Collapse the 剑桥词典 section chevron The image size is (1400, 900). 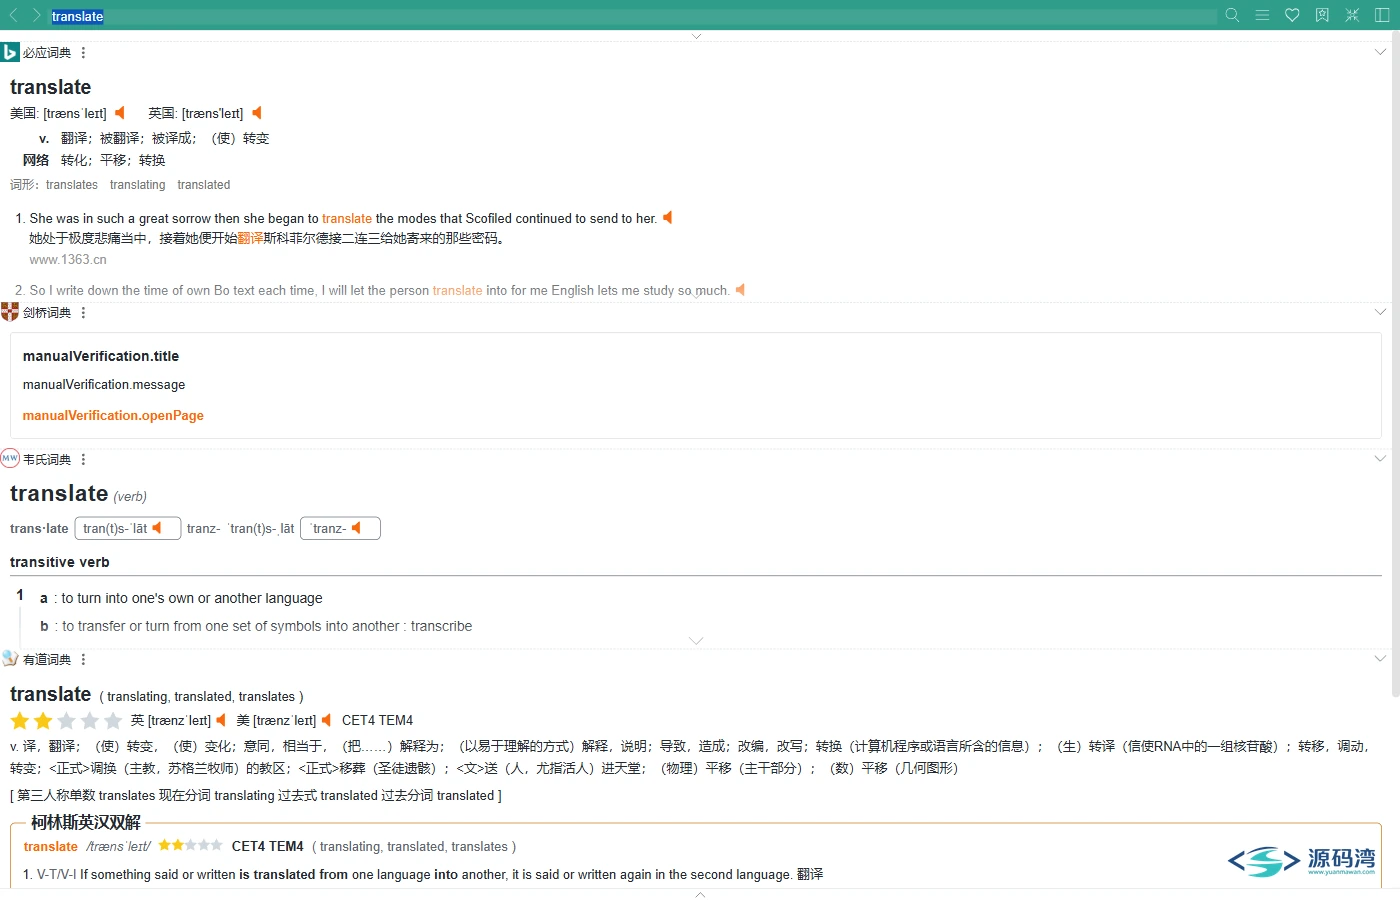(x=1380, y=312)
